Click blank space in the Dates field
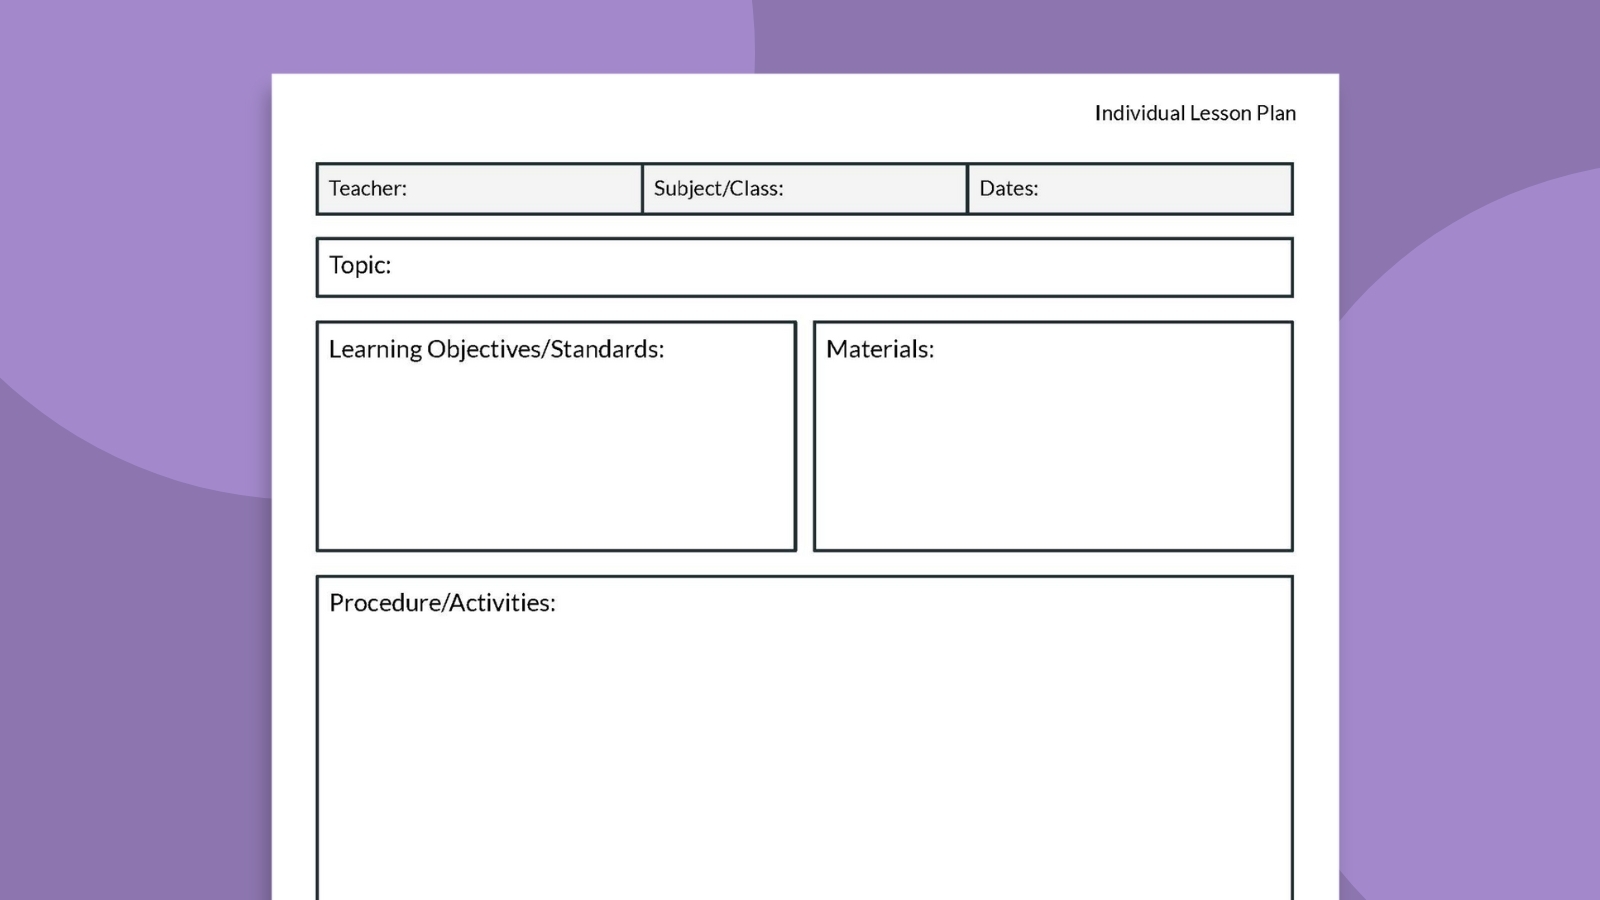The image size is (1600, 900). (x=1170, y=189)
